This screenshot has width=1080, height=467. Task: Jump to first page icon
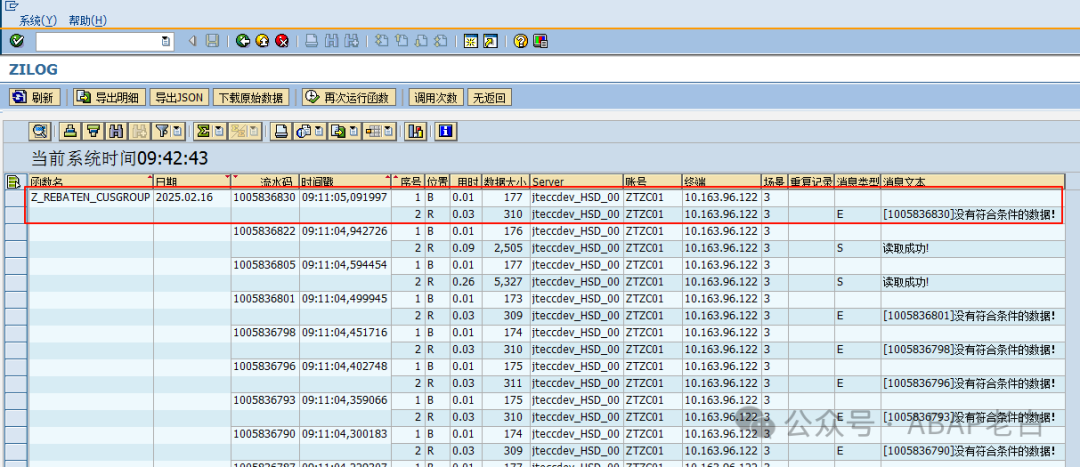(382, 41)
